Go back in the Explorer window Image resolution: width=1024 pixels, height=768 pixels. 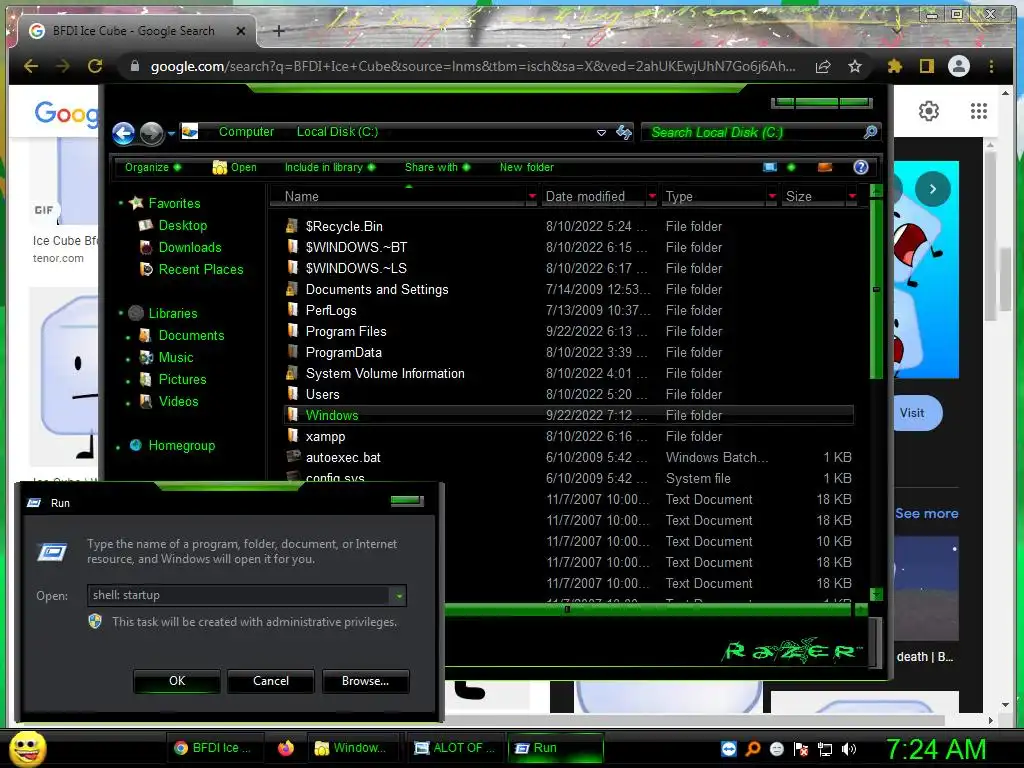(123, 133)
